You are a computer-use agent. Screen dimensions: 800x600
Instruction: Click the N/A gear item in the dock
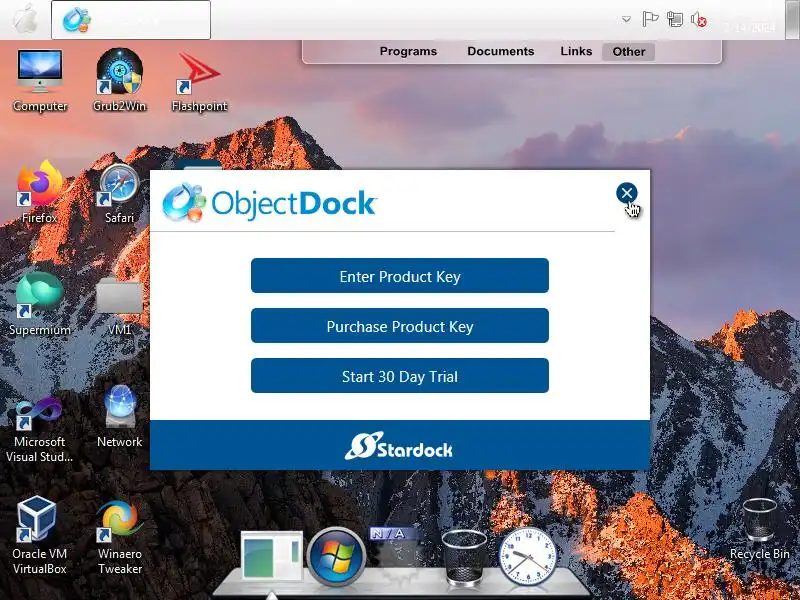395,555
